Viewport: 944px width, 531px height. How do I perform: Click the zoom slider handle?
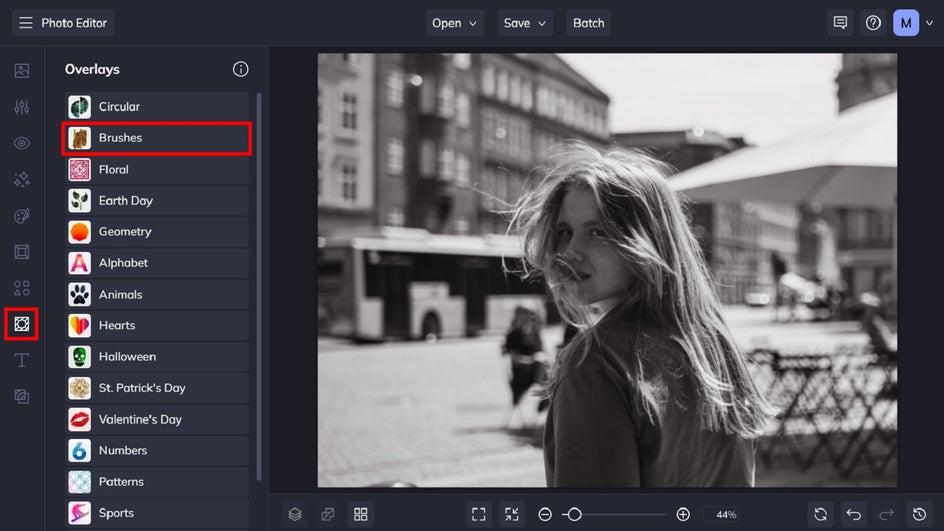tap(574, 514)
